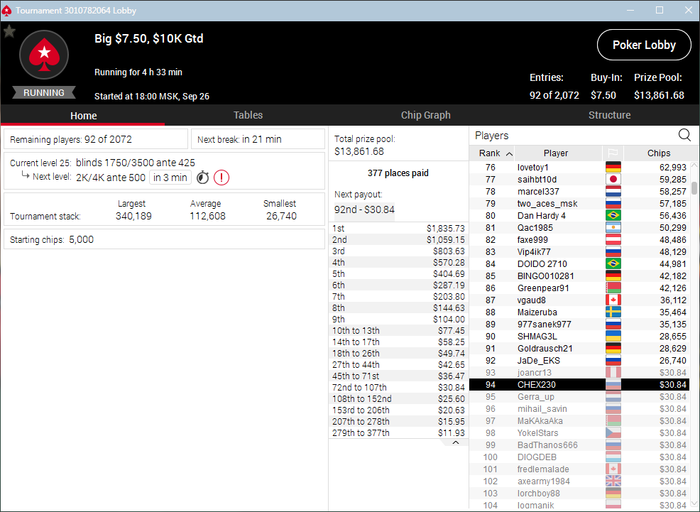The height and width of the screenshot is (512, 700).
Task: Select the highlighted CHEX230 row
Action: point(579,384)
